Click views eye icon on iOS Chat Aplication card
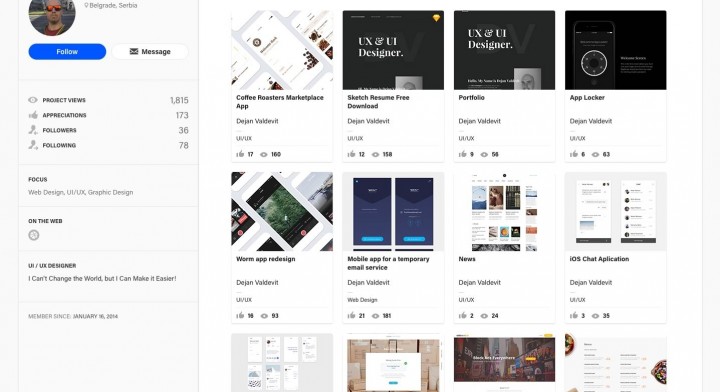This screenshot has width=720, height=392. [x=595, y=316]
